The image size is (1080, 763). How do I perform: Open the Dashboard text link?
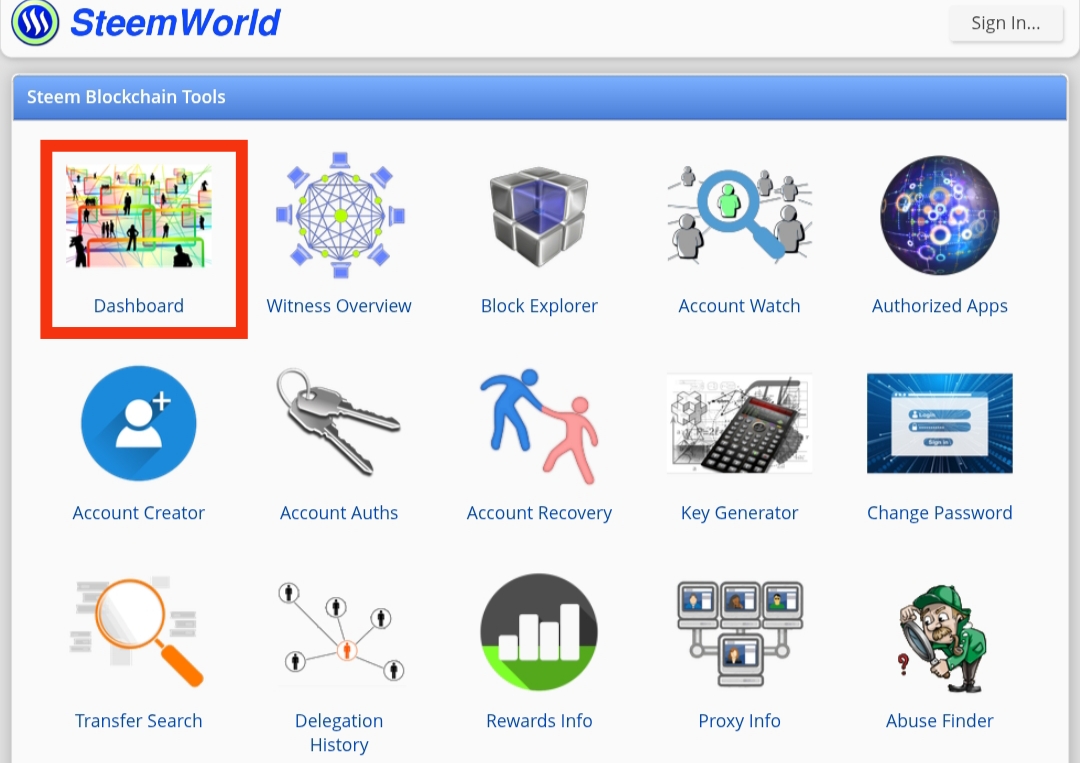[138, 306]
